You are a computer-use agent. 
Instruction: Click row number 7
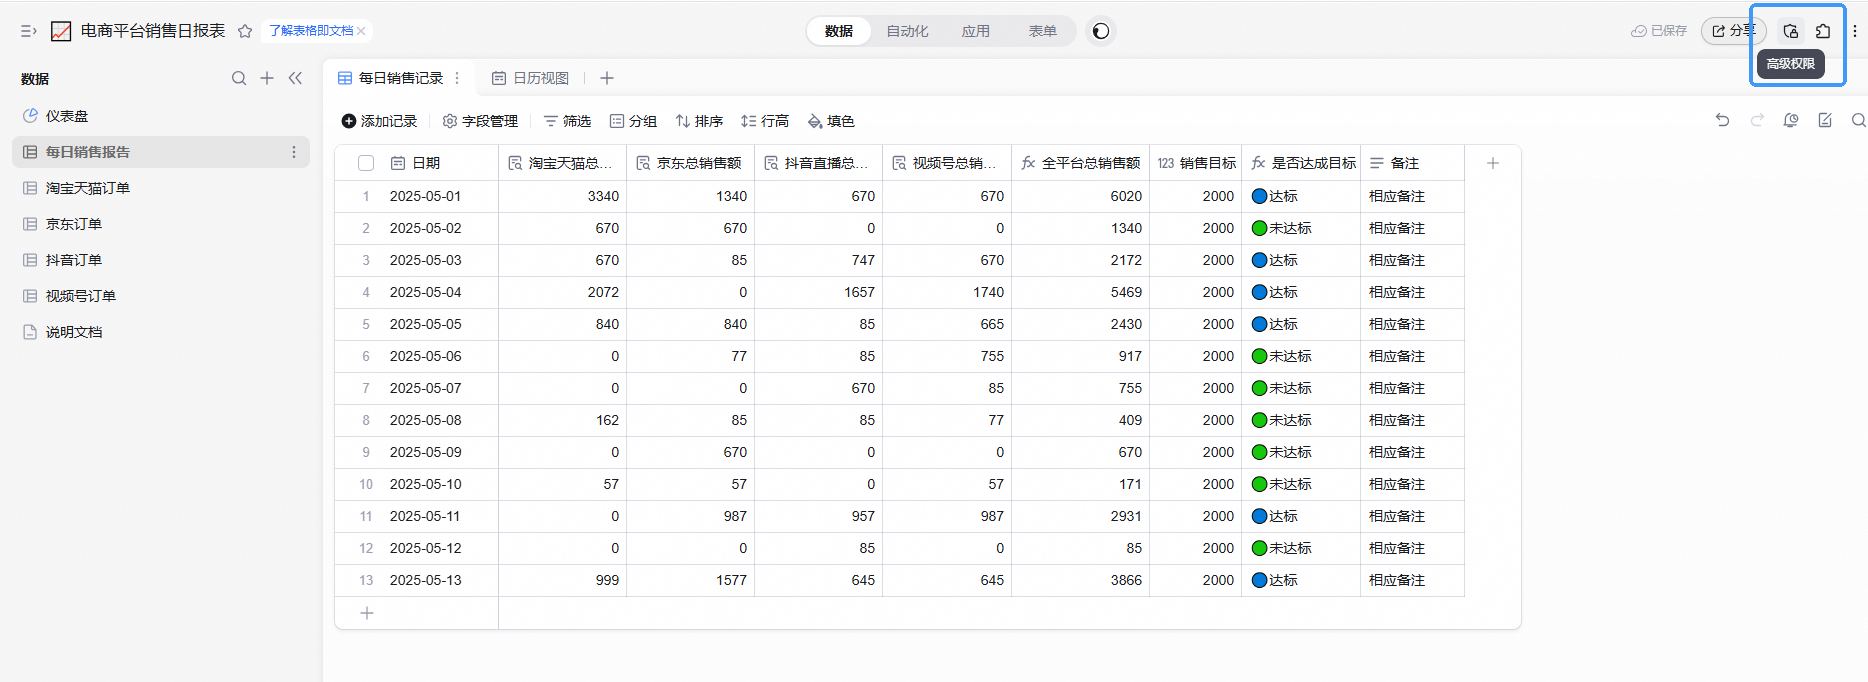[x=366, y=388]
